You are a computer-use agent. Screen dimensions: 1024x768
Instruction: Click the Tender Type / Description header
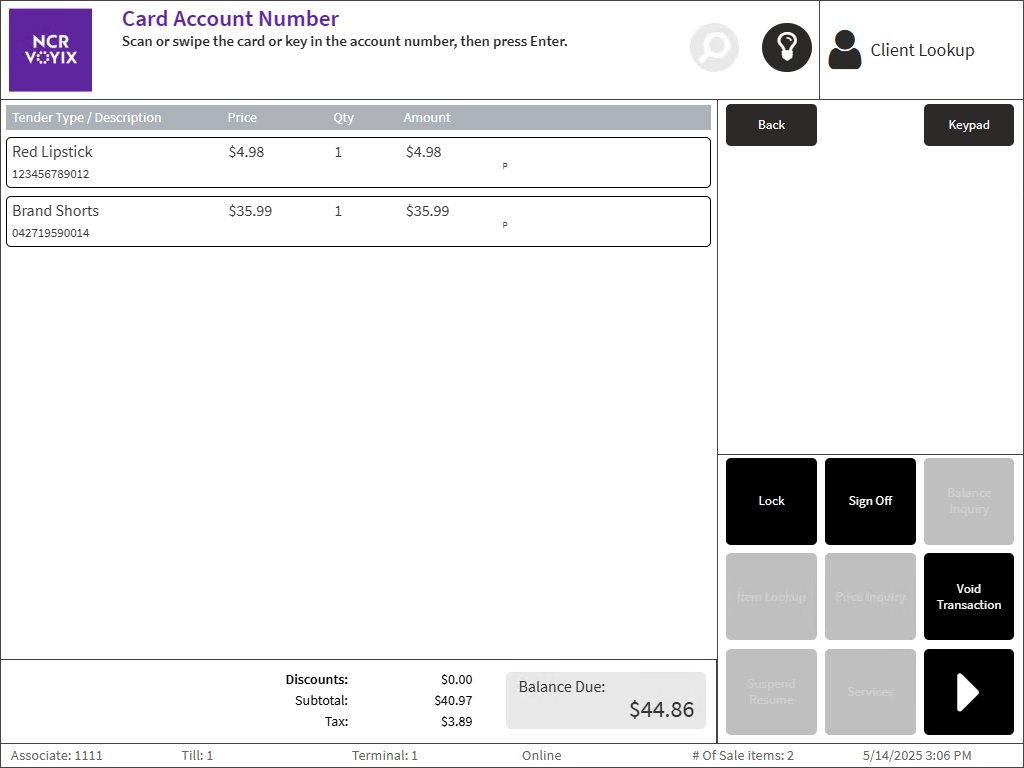pos(87,118)
